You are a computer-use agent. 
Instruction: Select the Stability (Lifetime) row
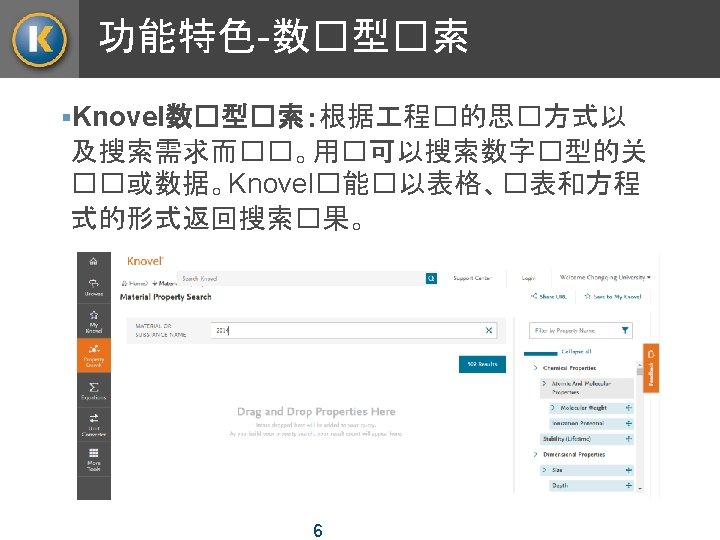(587, 439)
